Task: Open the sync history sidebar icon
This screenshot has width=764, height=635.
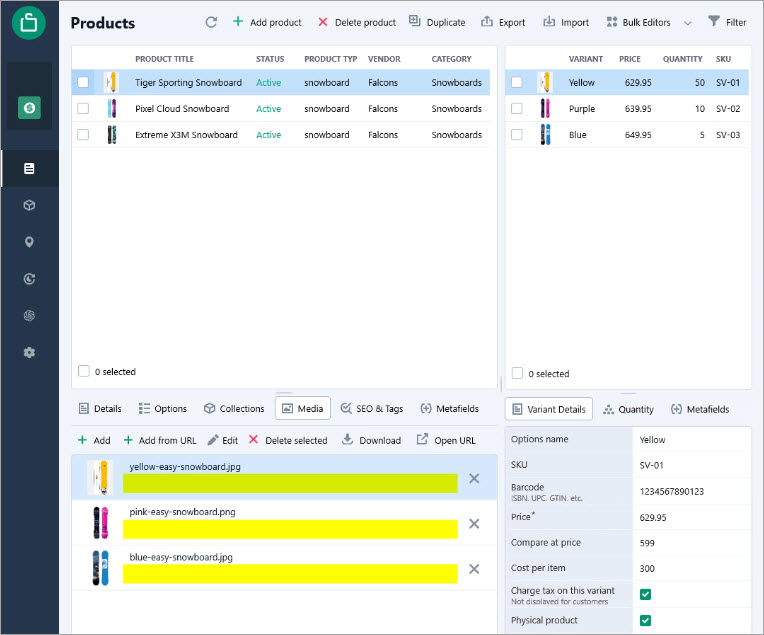Action: point(29,279)
